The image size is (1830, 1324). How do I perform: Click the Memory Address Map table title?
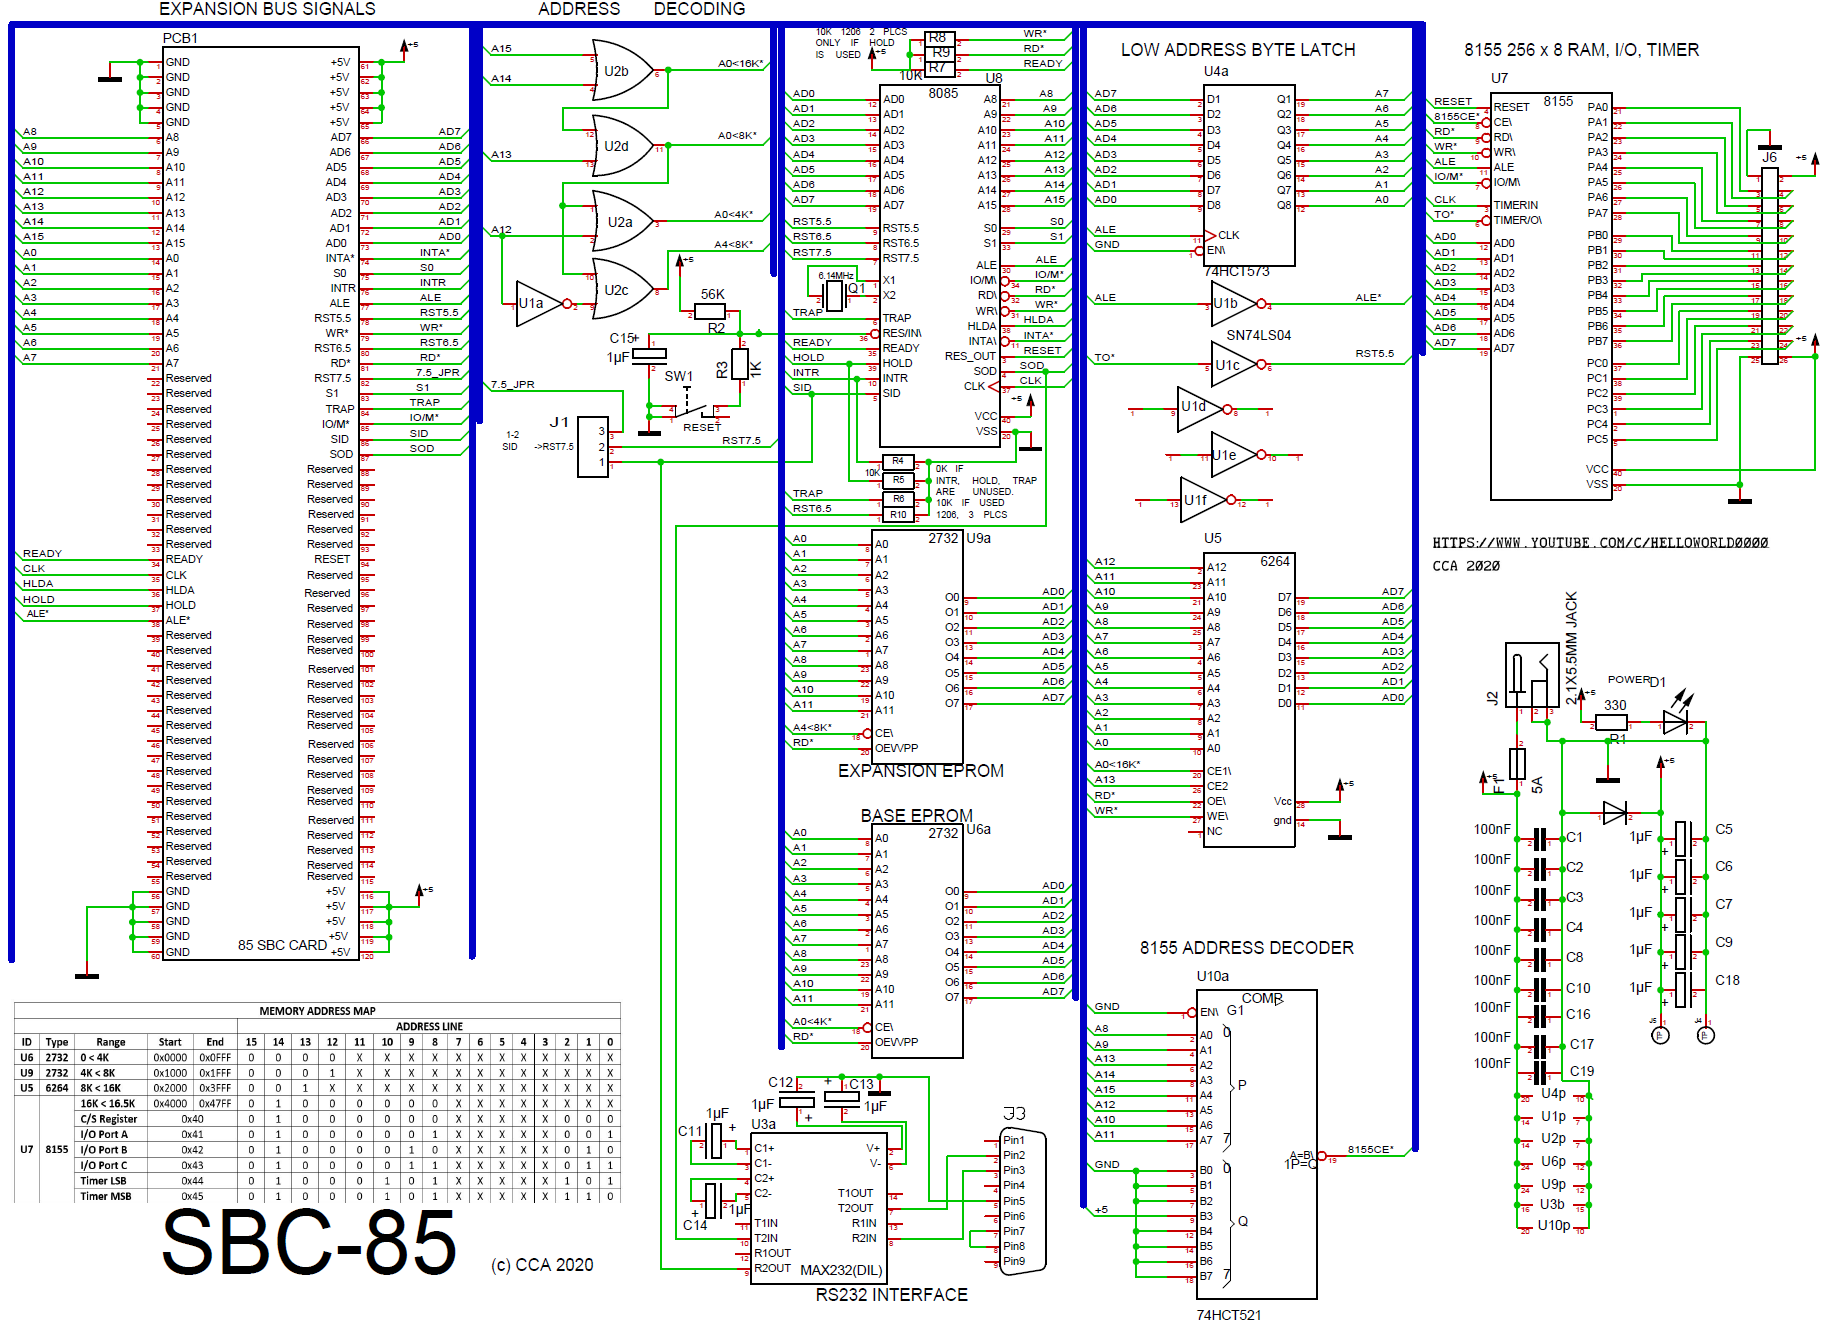[317, 1011]
